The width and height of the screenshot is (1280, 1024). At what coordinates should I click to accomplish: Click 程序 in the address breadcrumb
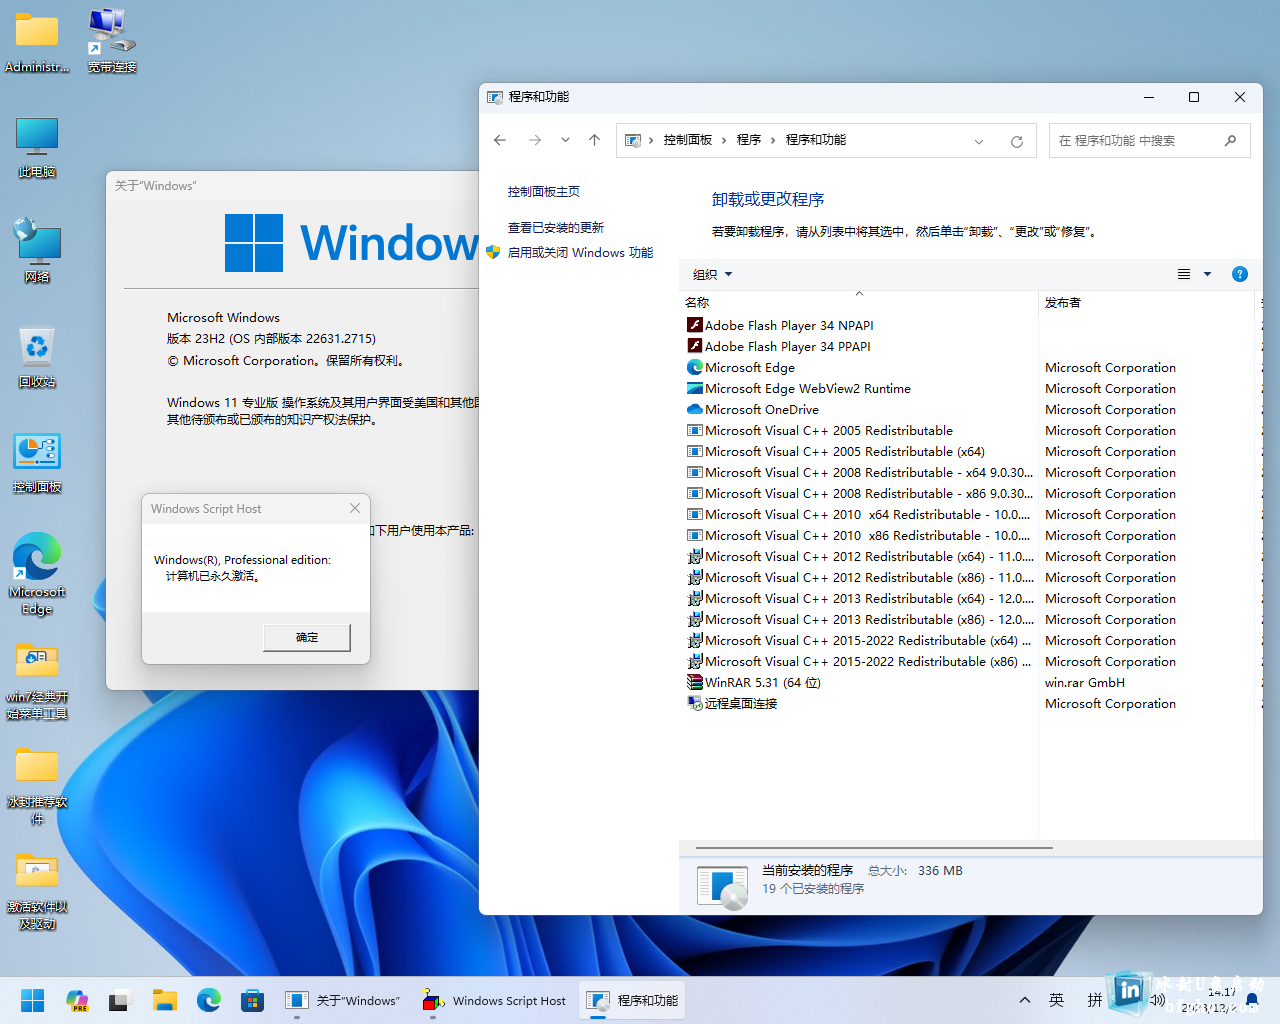(x=749, y=140)
